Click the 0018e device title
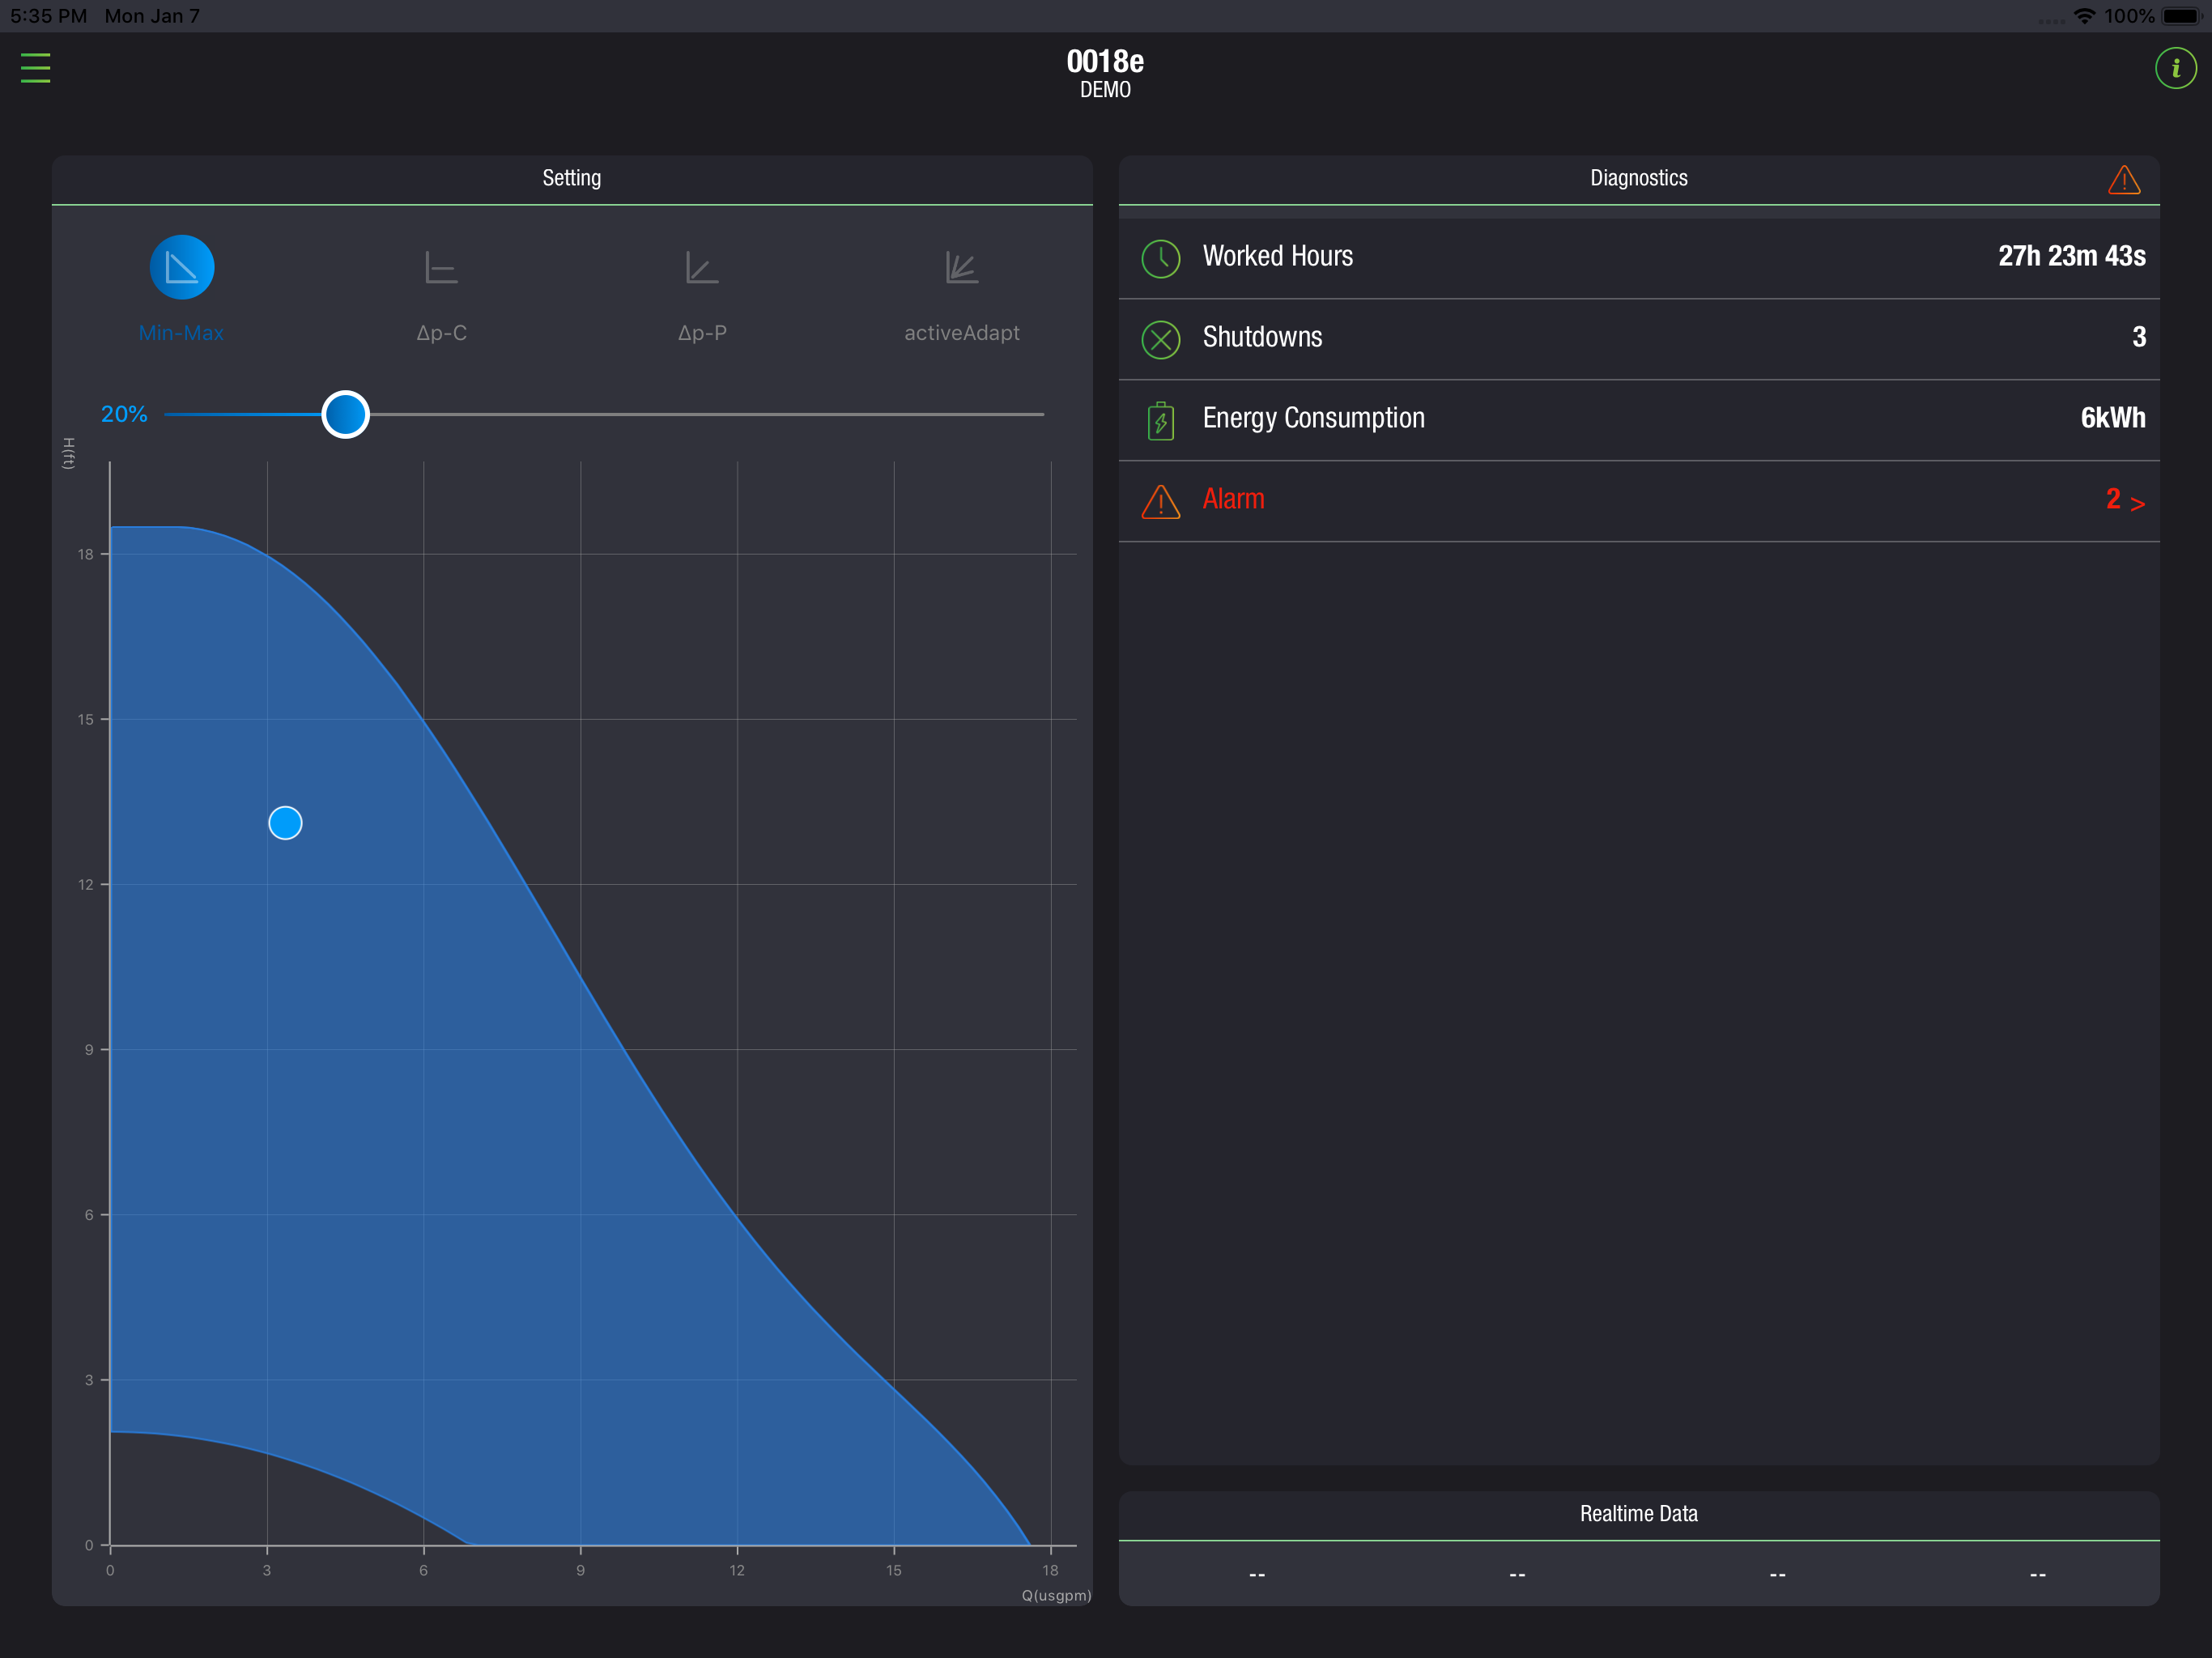Image resolution: width=2212 pixels, height=1658 pixels. [x=1105, y=62]
